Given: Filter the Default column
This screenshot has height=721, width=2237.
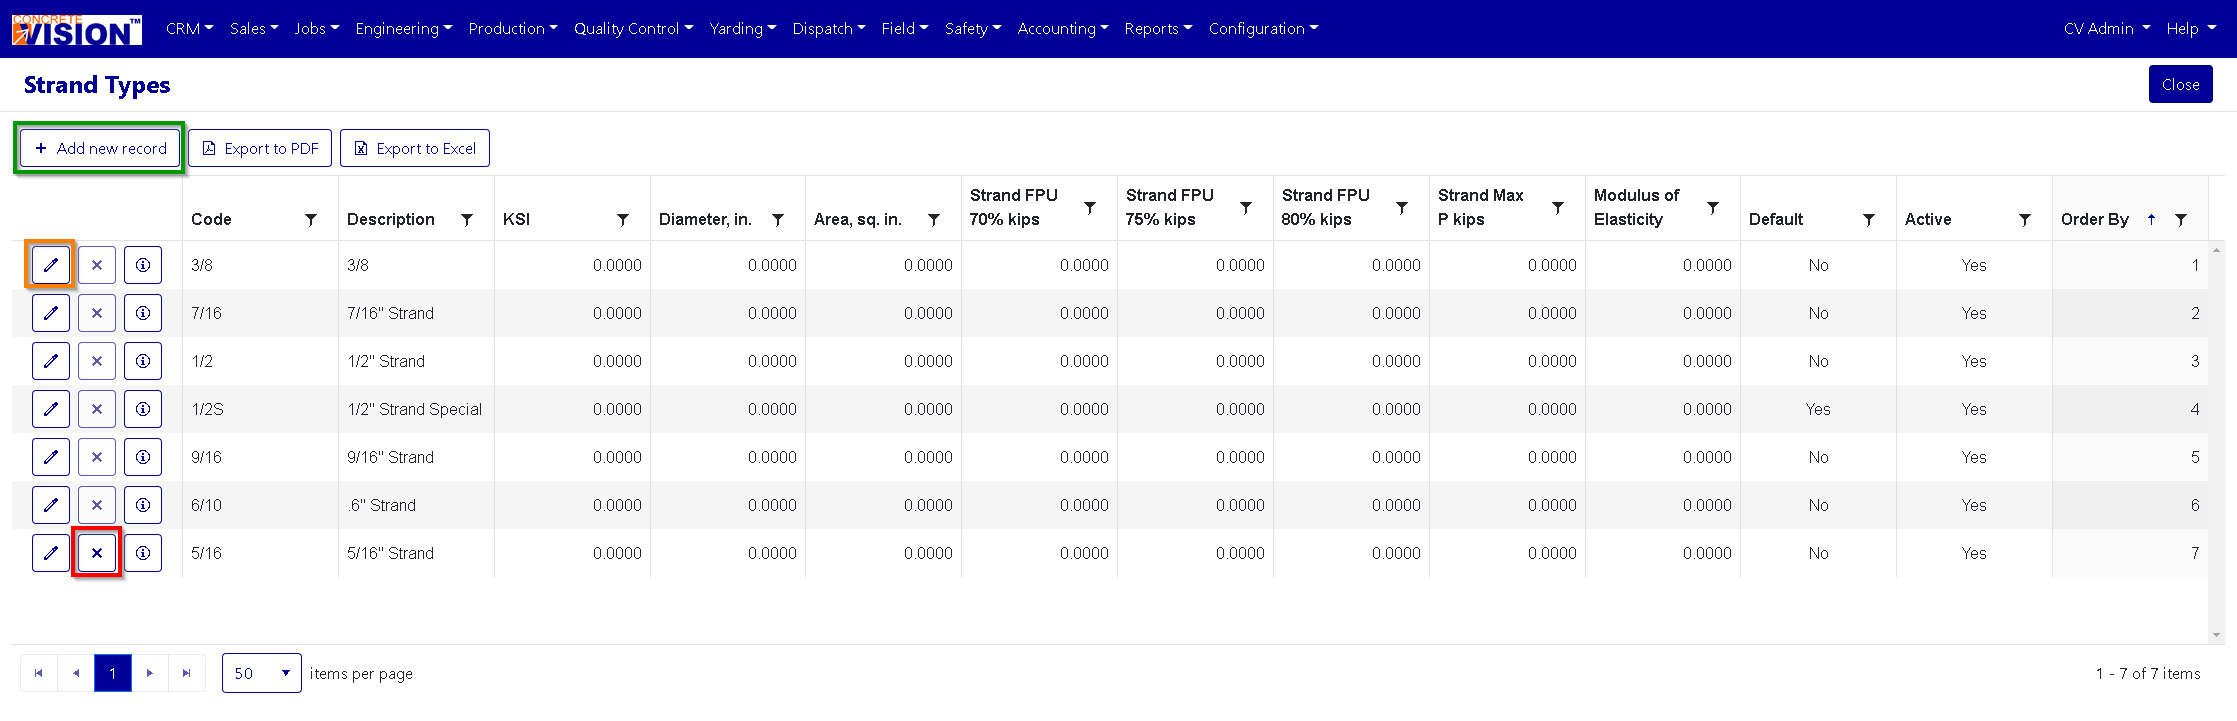Looking at the screenshot, I should coord(1869,219).
